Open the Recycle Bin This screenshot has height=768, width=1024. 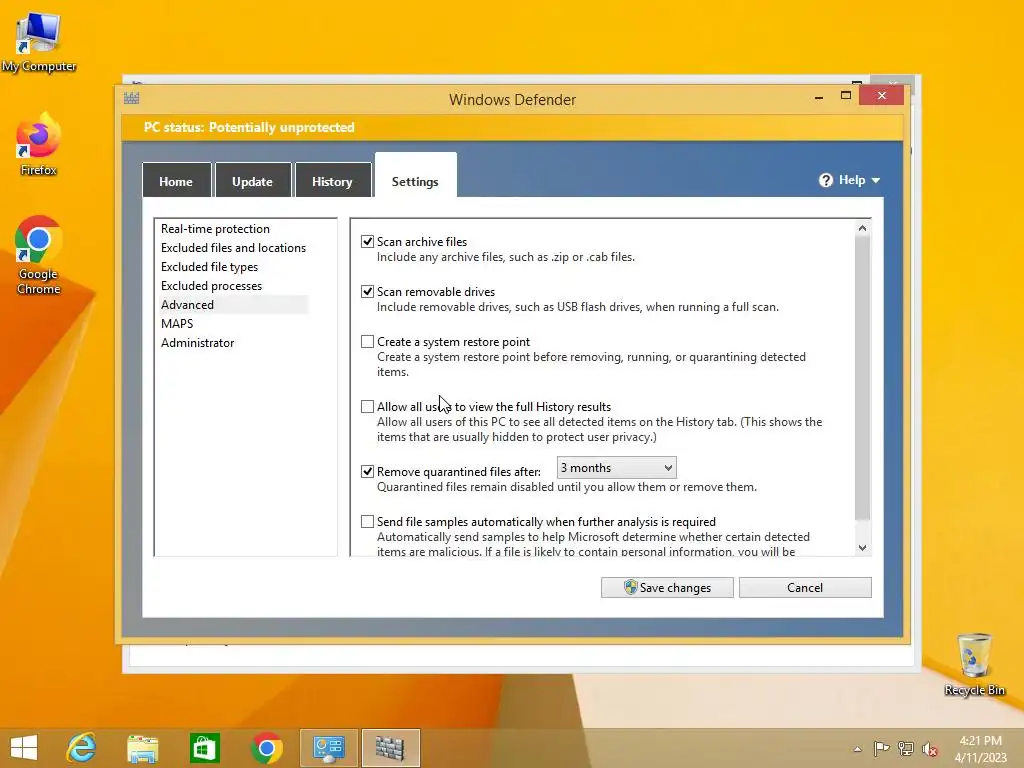[974, 664]
